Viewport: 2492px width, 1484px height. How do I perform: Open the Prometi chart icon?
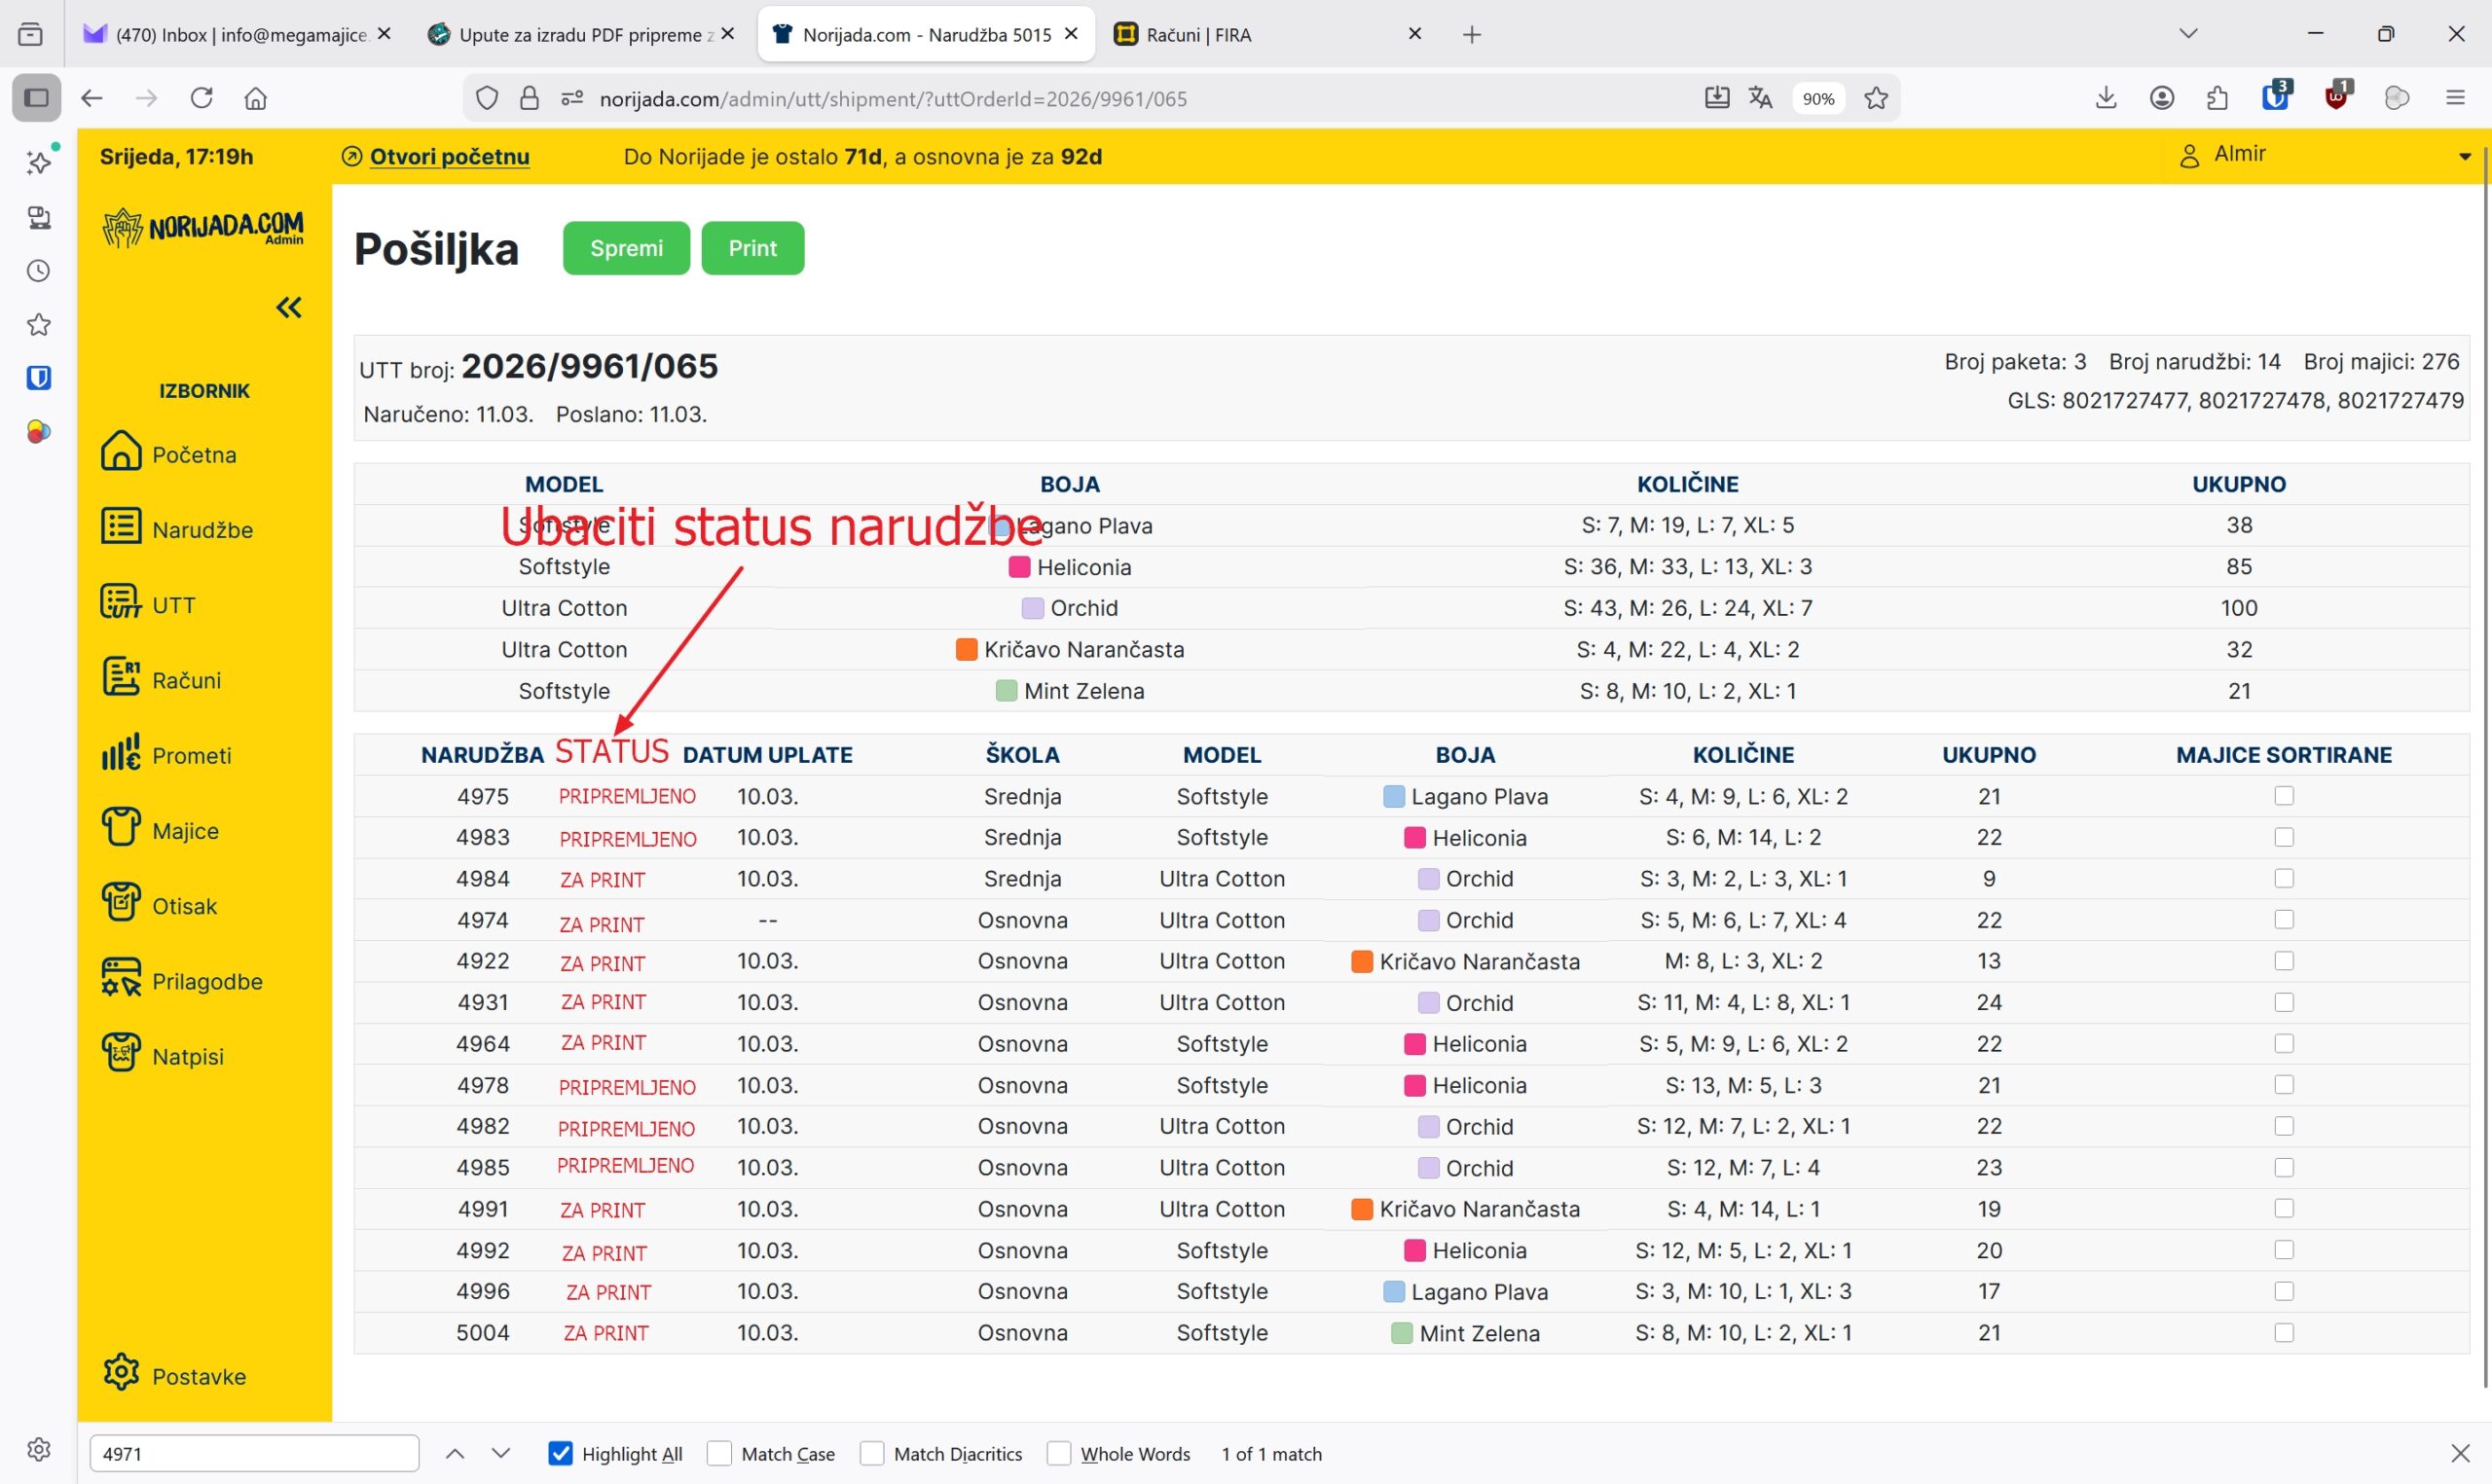[121, 753]
